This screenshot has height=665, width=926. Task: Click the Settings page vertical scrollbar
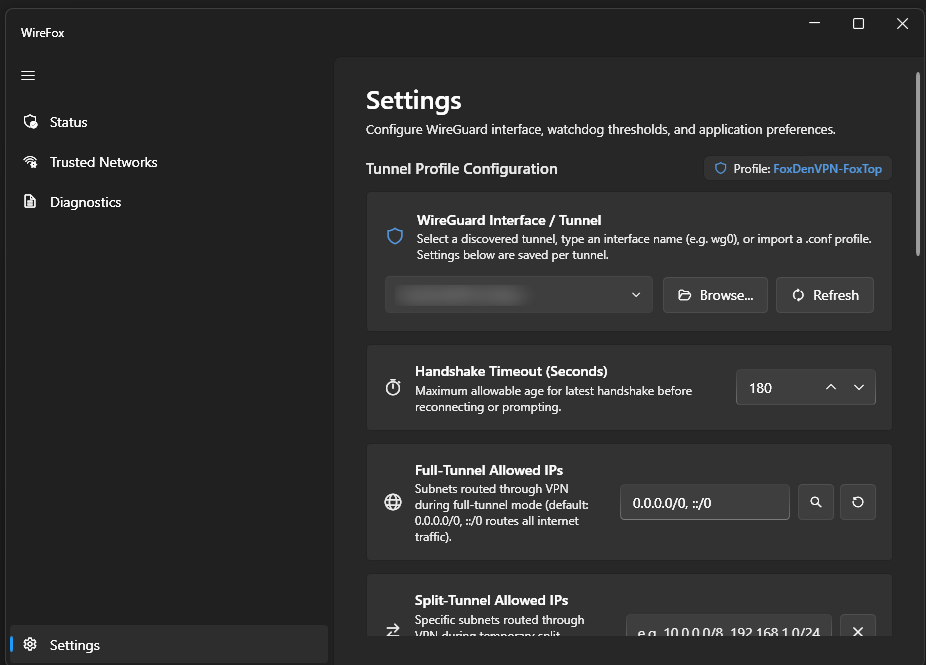pos(918,164)
